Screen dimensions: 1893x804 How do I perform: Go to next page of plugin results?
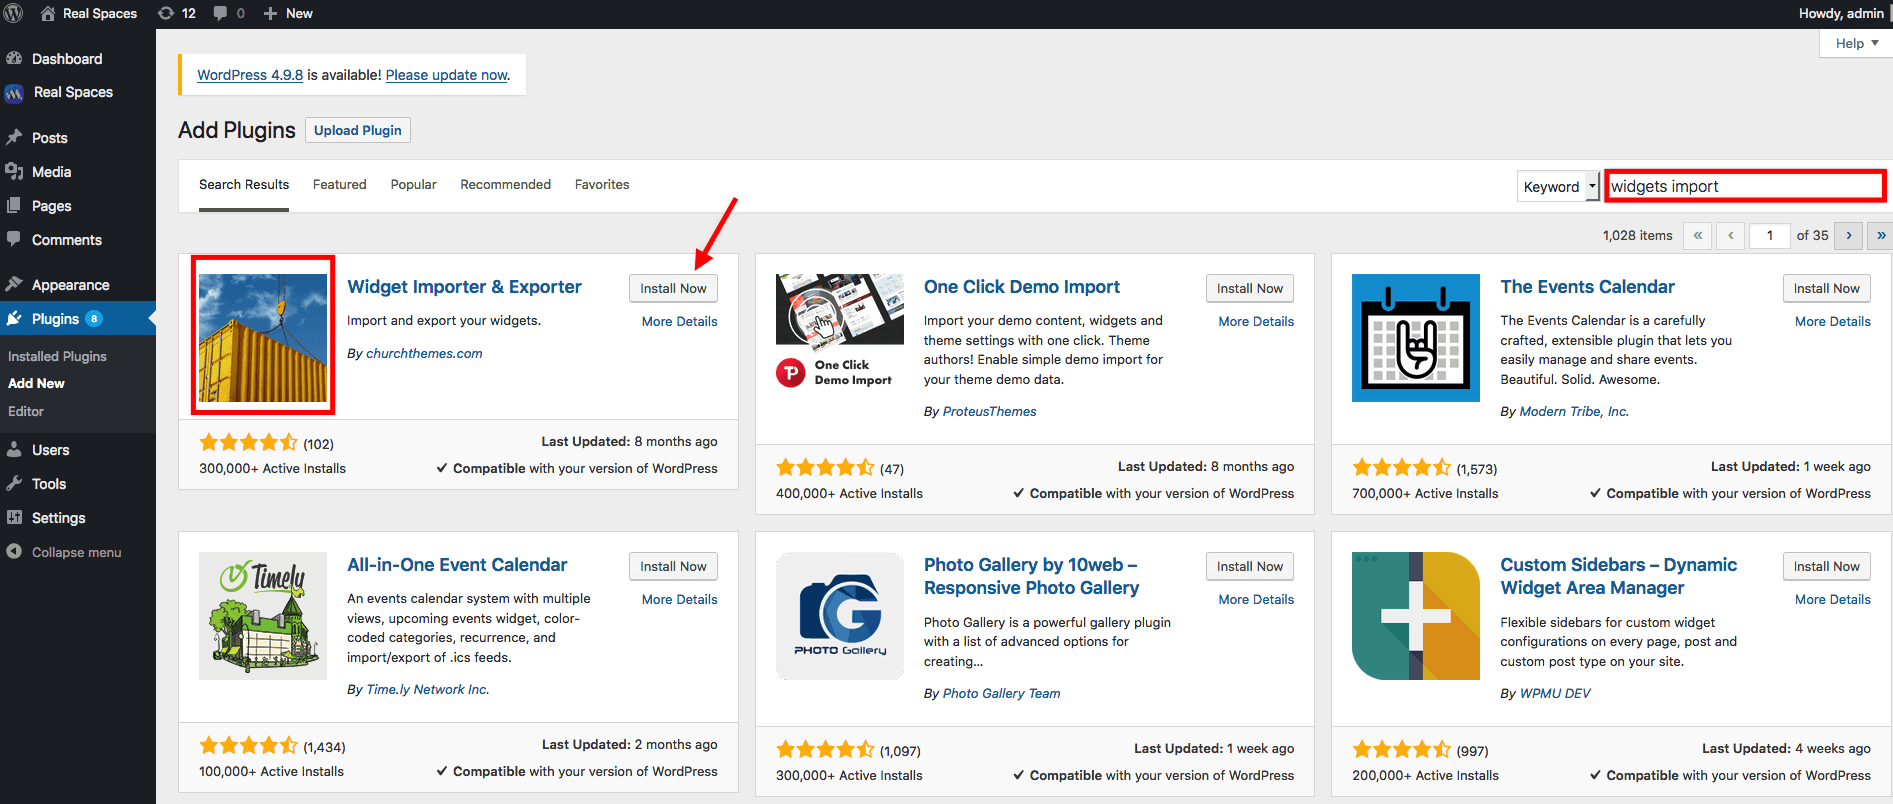point(1849,236)
